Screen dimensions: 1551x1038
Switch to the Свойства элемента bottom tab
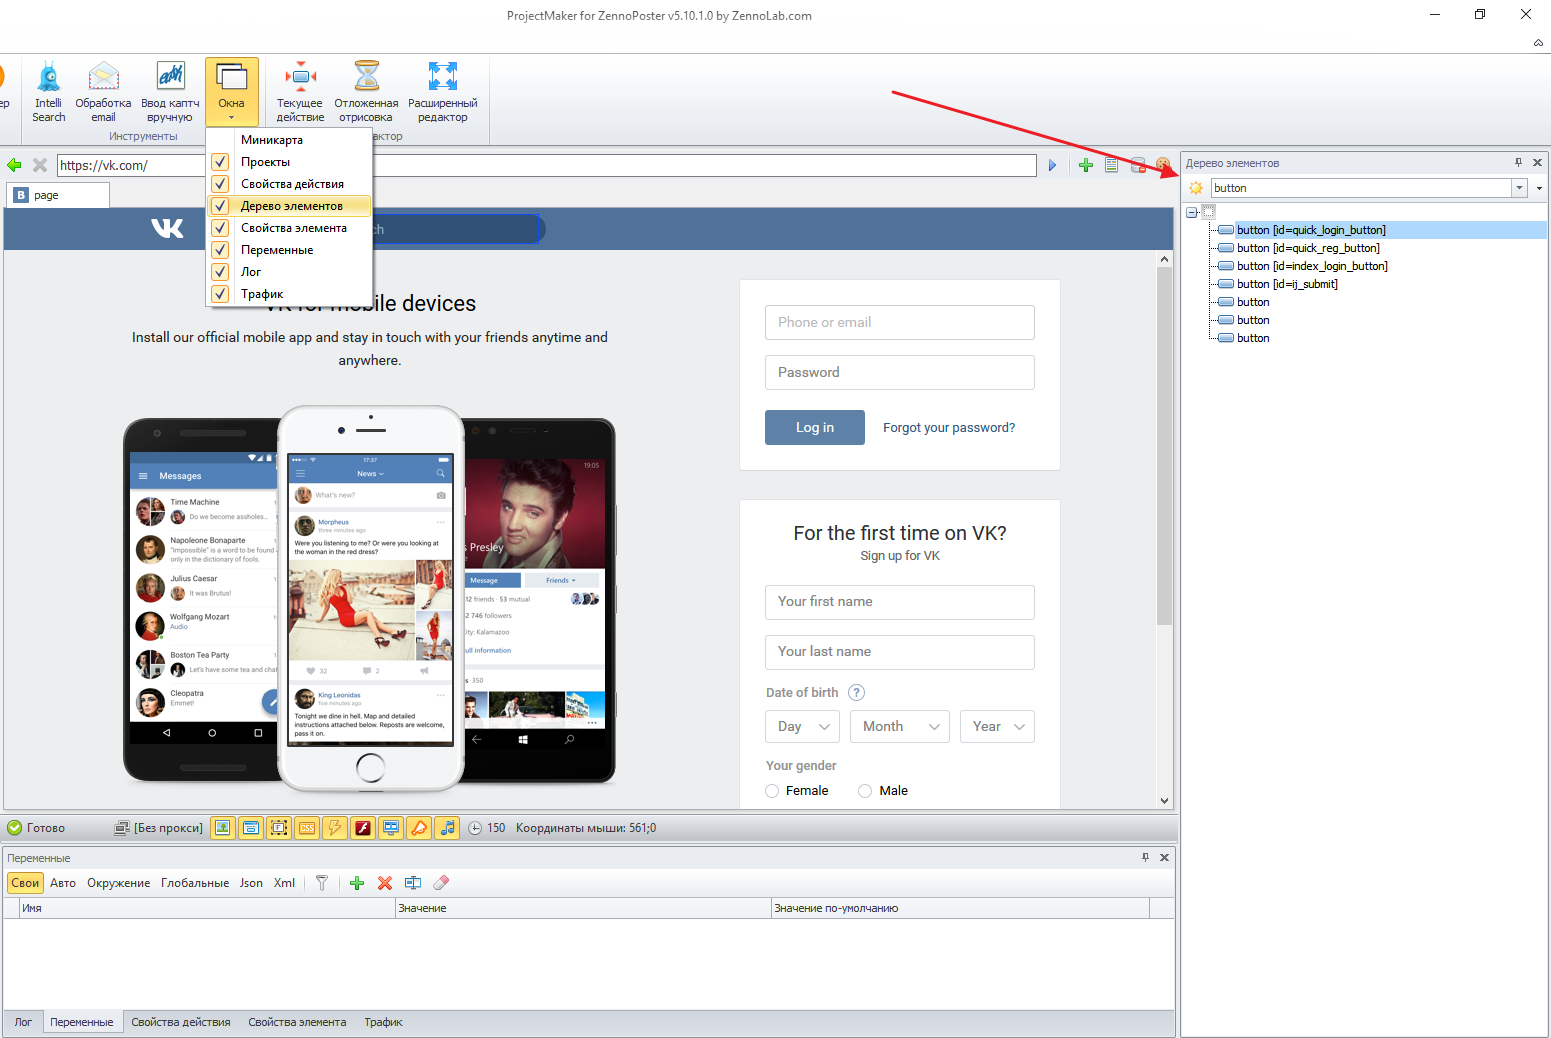click(297, 1022)
